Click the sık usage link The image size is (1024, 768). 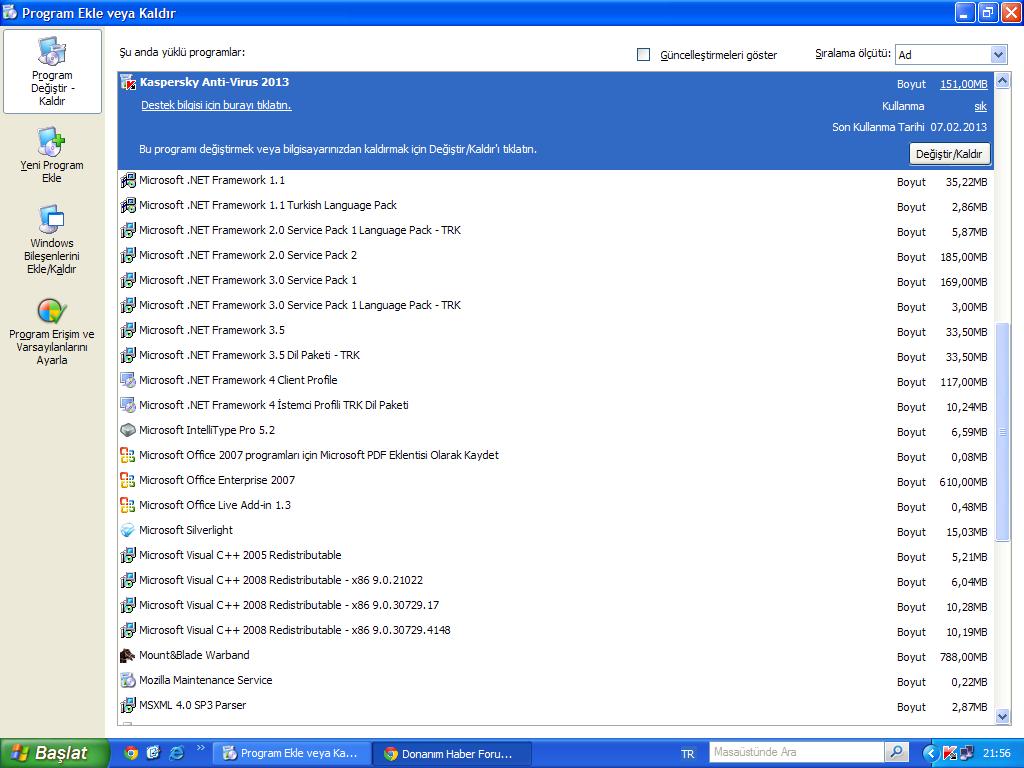pyautogui.click(x=980, y=106)
